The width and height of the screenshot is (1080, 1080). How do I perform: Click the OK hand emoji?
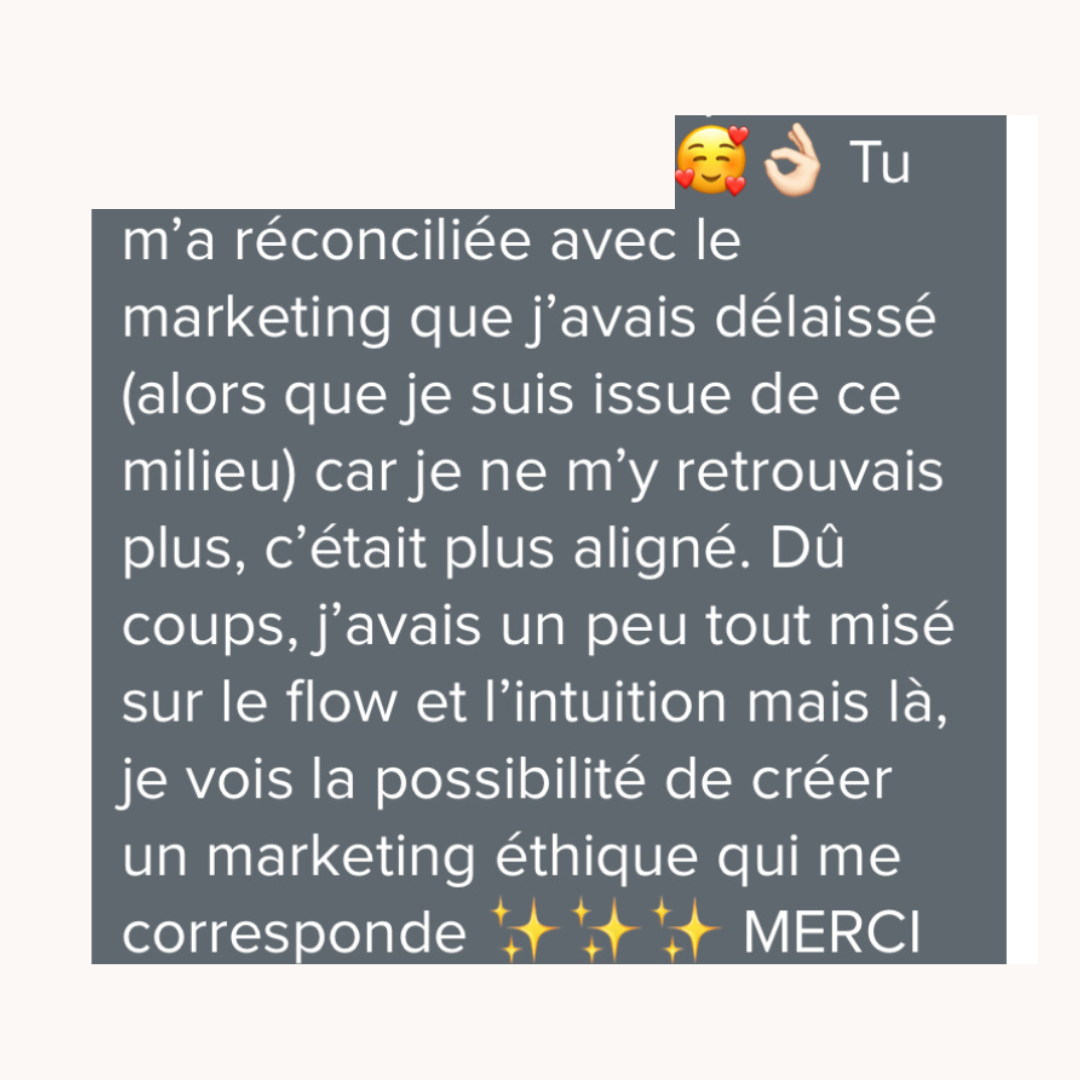tap(792, 161)
